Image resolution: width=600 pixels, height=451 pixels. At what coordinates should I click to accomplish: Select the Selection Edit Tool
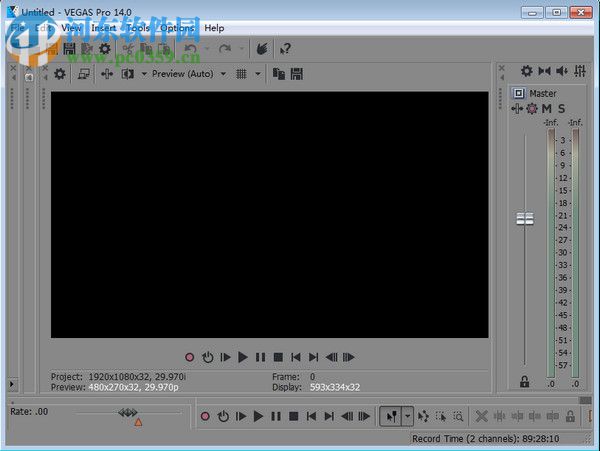tap(441, 416)
